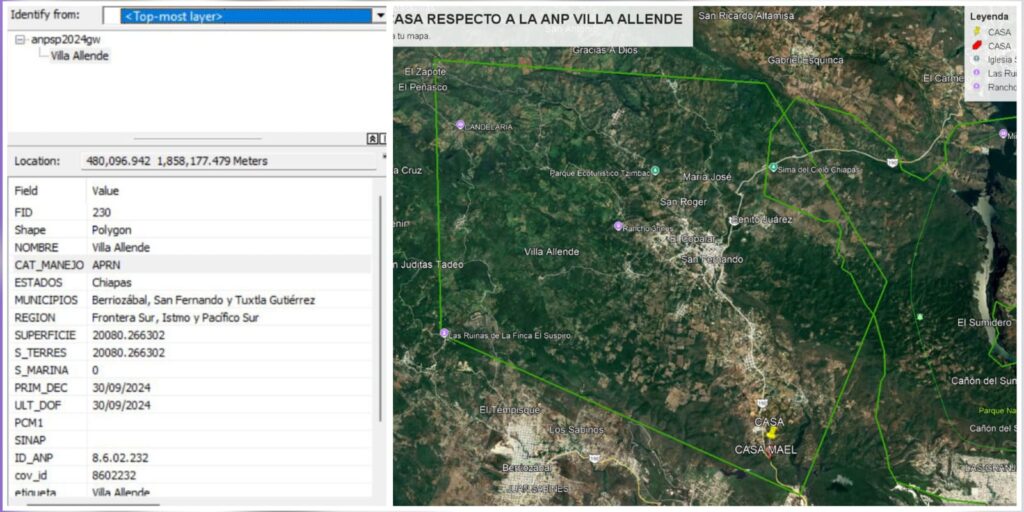This screenshot has width=1024, height=512.
Task: Select the Sima del Cielo Chiapas marker
Action: [773, 168]
